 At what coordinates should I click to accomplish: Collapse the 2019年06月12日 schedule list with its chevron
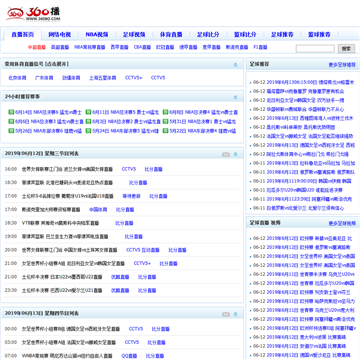(x=236, y=154)
